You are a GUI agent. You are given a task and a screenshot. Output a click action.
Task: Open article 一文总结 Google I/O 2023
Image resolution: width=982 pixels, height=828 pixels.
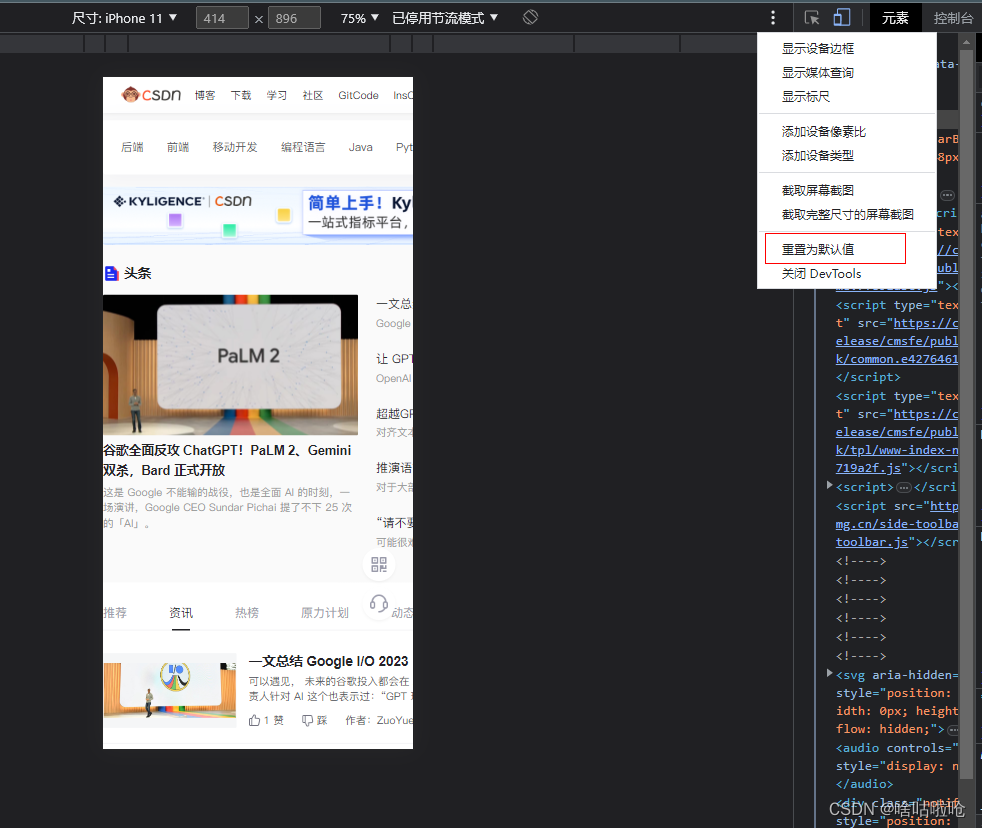[x=328, y=661]
